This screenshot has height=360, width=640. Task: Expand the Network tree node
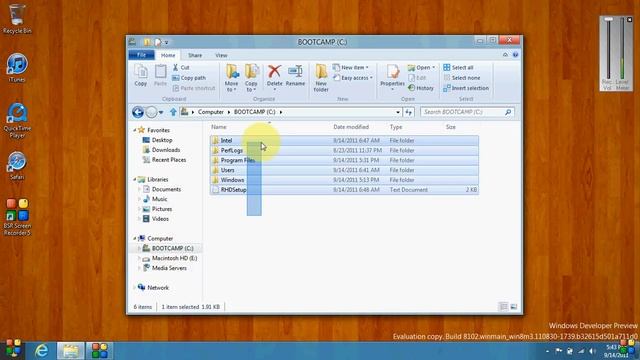click(135, 288)
